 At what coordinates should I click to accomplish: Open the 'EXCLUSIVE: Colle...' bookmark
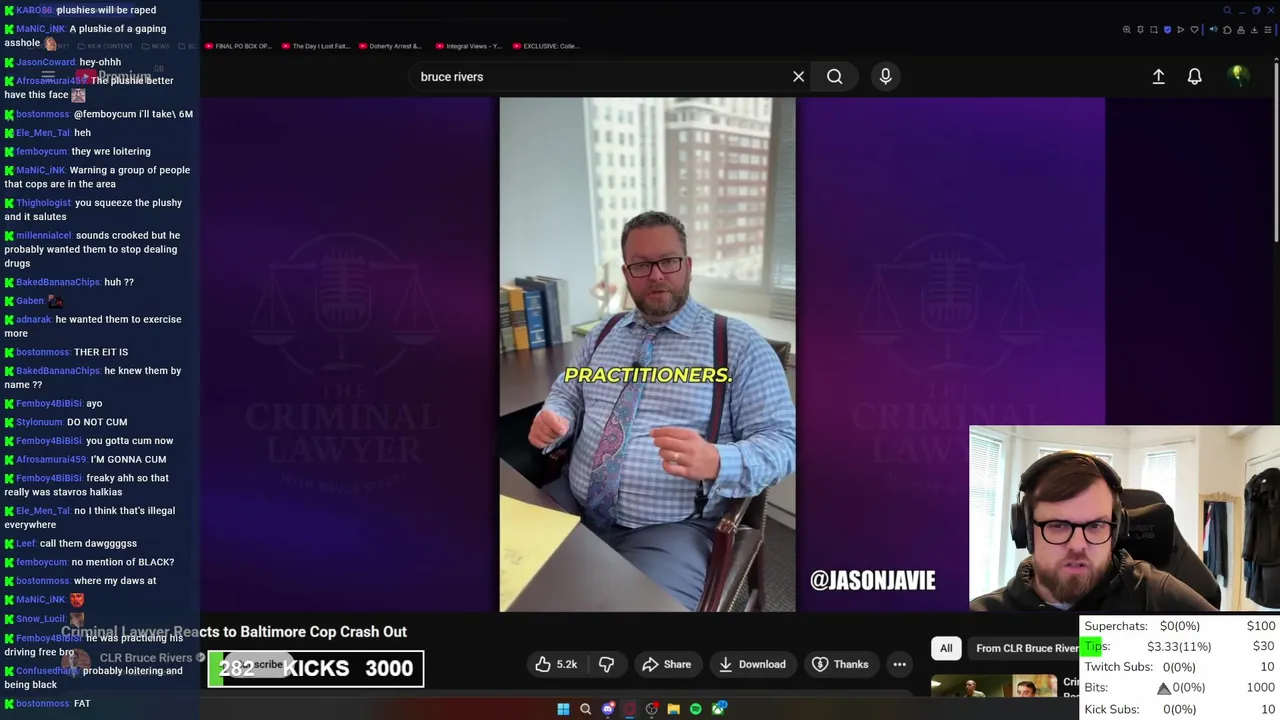pyautogui.click(x=546, y=46)
